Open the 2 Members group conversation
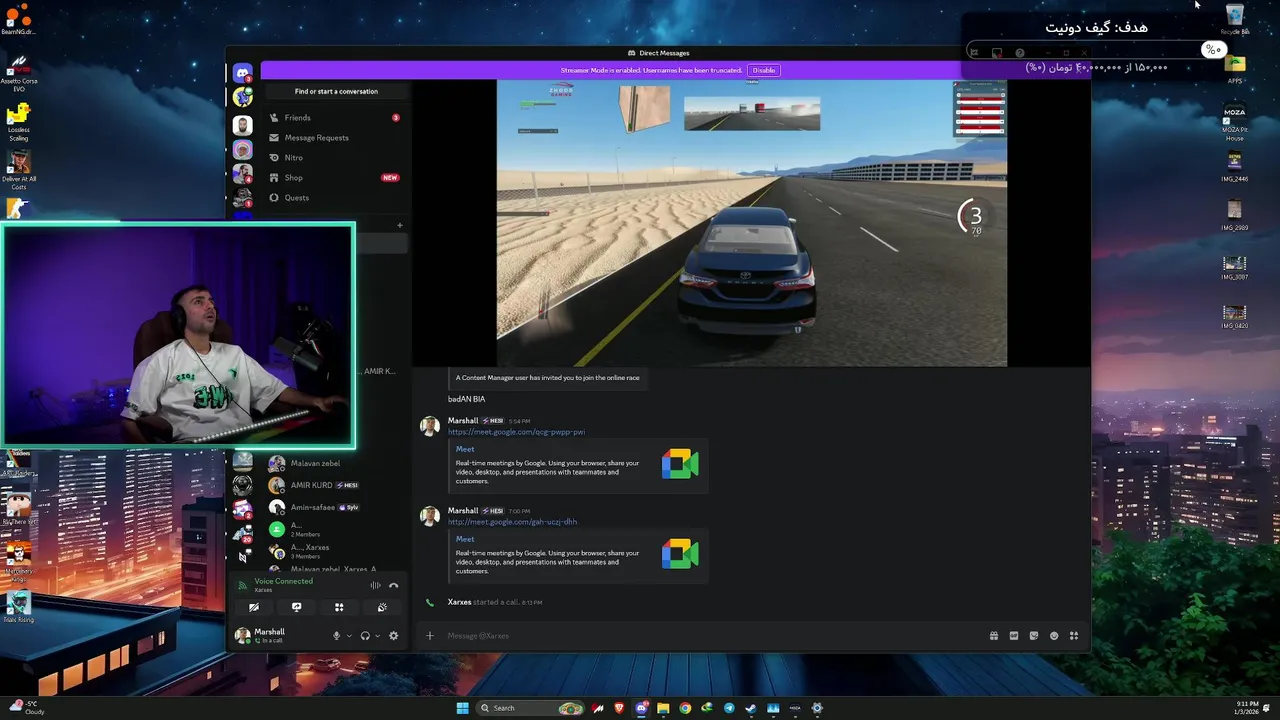Viewport: 1280px width, 720px height. coord(335,529)
